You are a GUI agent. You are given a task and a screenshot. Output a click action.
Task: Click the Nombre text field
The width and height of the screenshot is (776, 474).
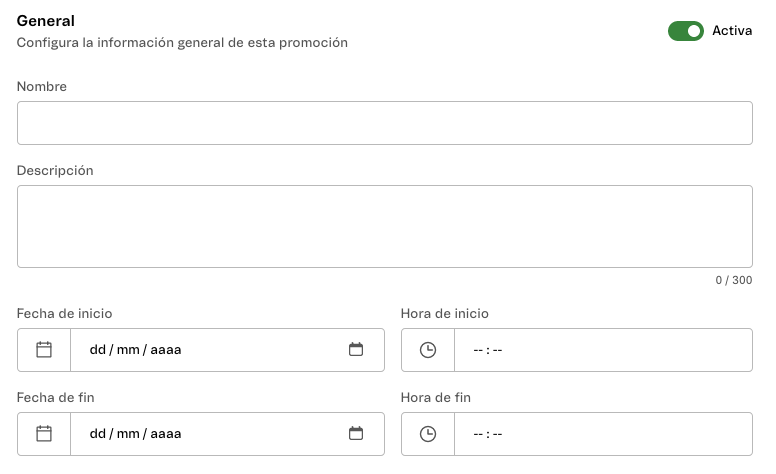point(384,123)
